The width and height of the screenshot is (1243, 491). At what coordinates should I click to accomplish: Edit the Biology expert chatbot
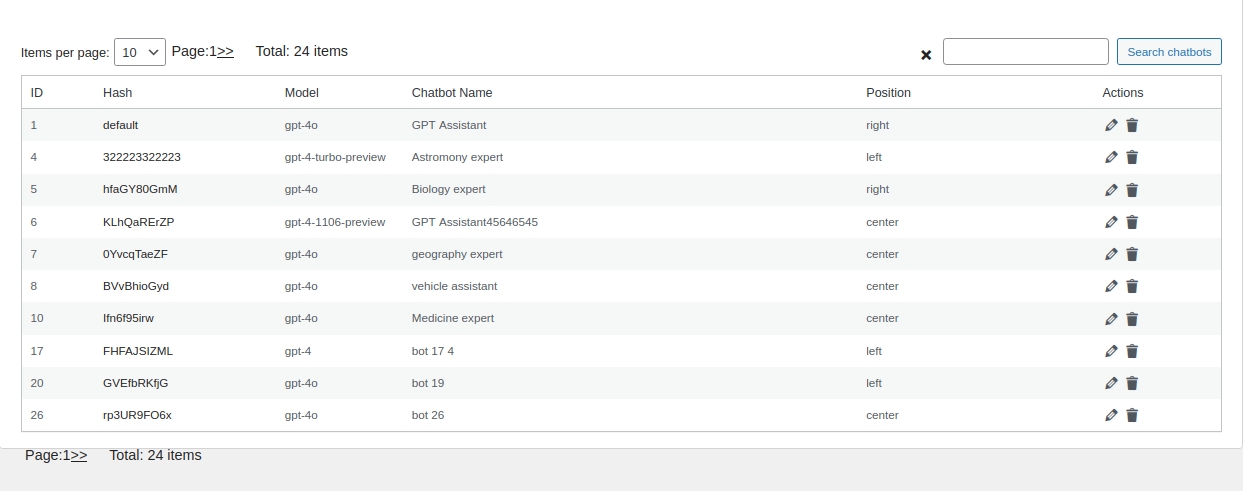point(1111,190)
